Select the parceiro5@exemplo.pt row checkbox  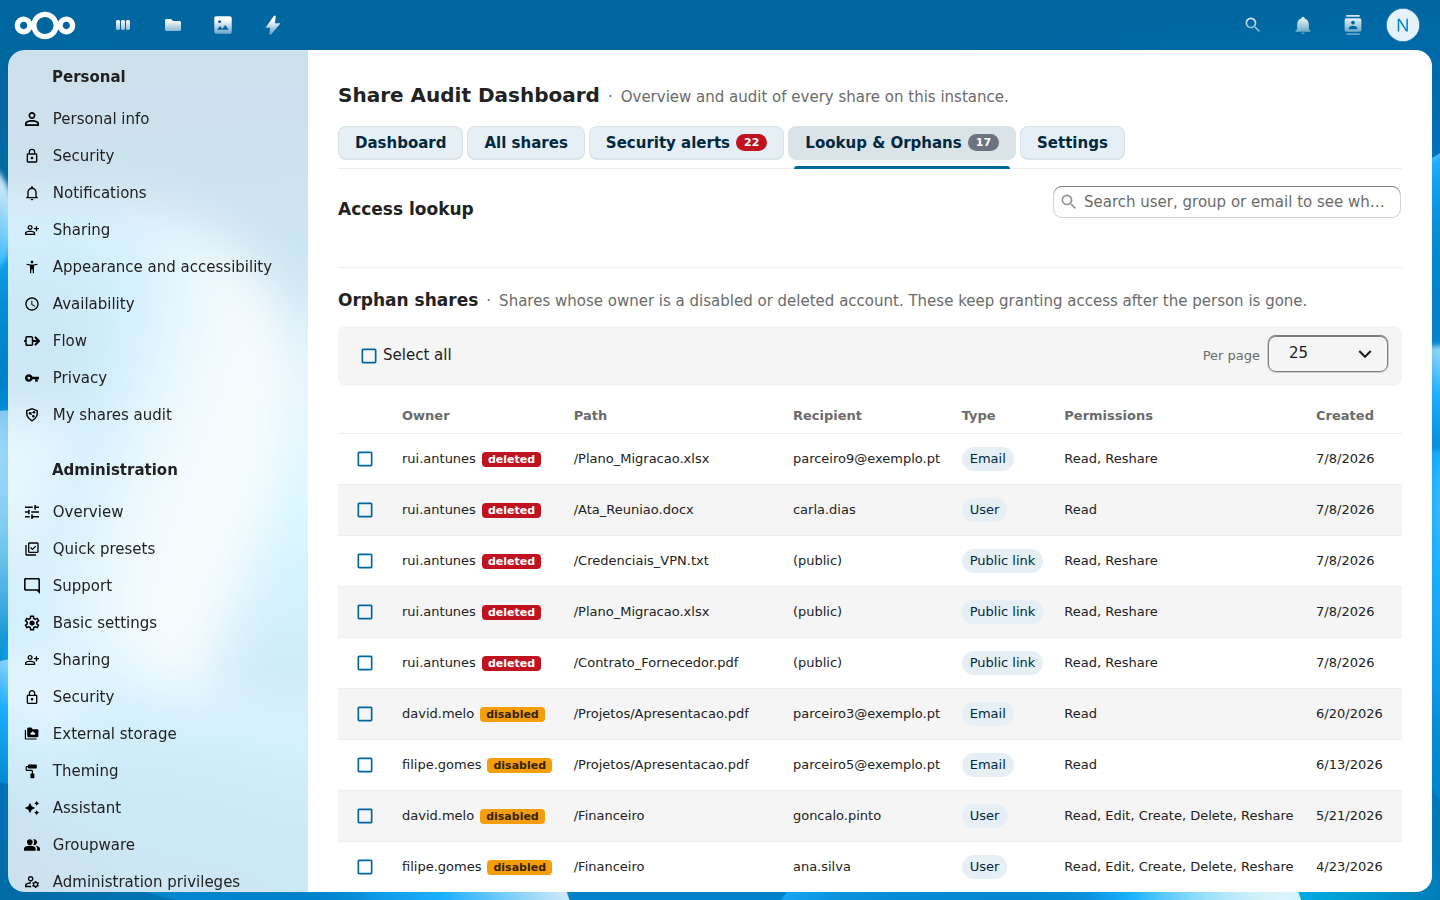click(365, 765)
